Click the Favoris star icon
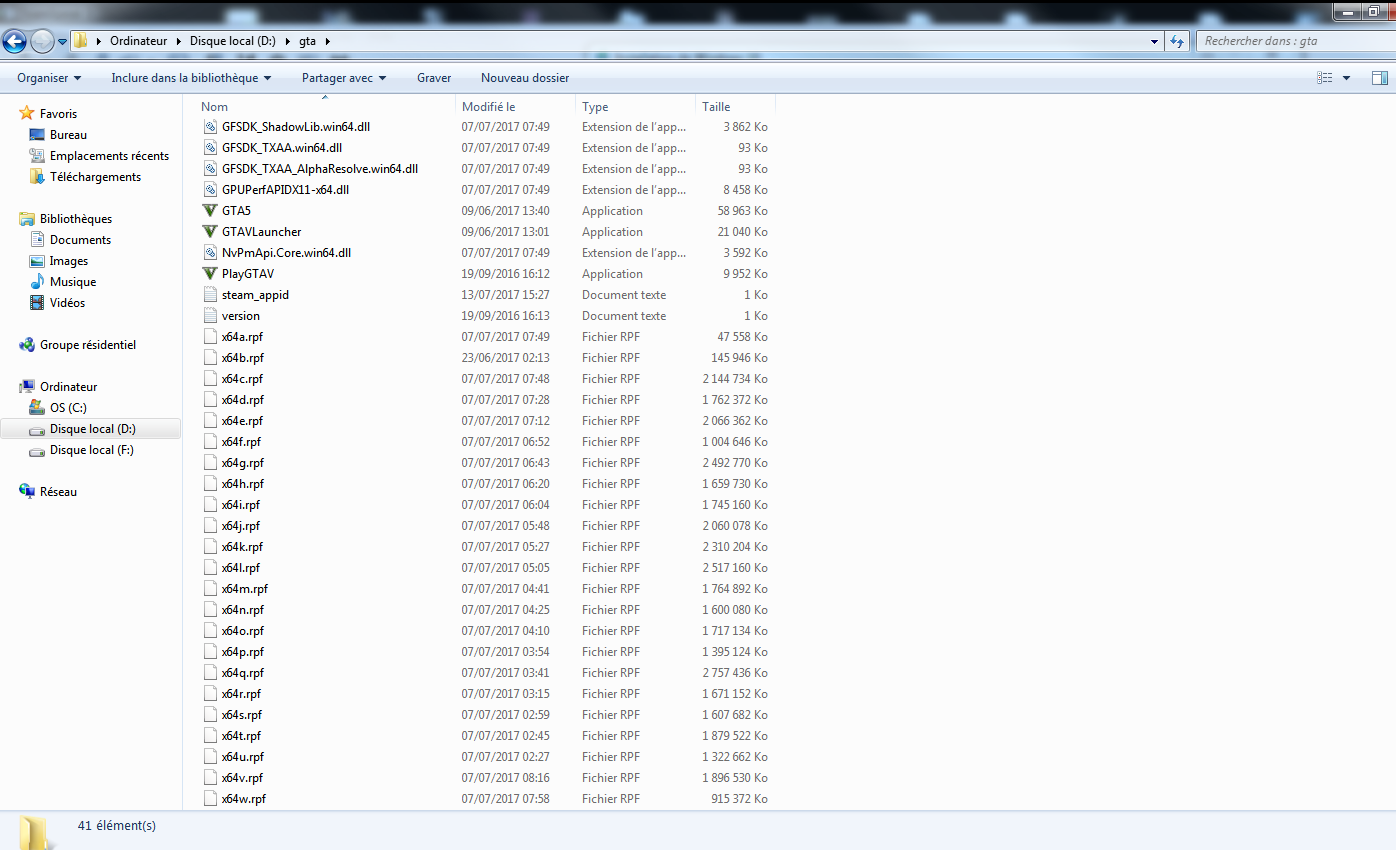 click(27, 114)
